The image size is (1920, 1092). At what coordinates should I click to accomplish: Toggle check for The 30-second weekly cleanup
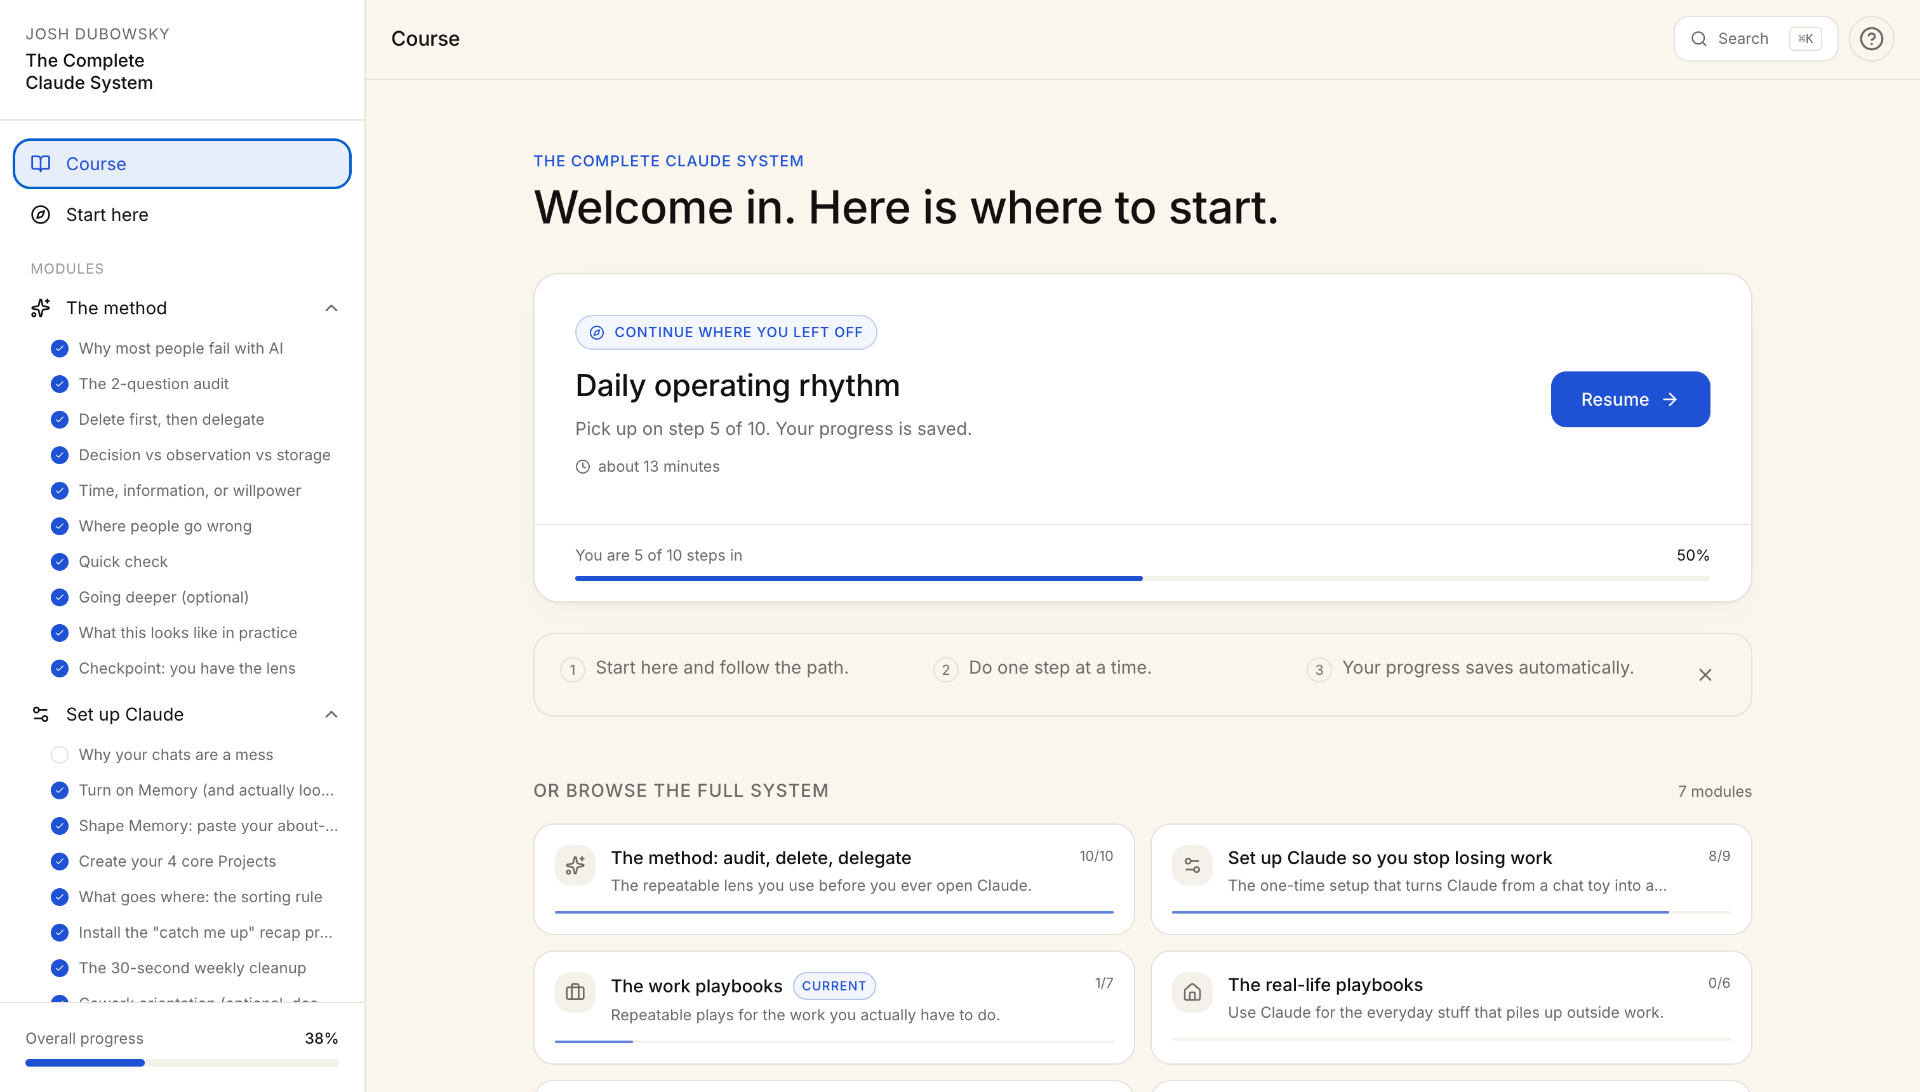[x=60, y=968]
